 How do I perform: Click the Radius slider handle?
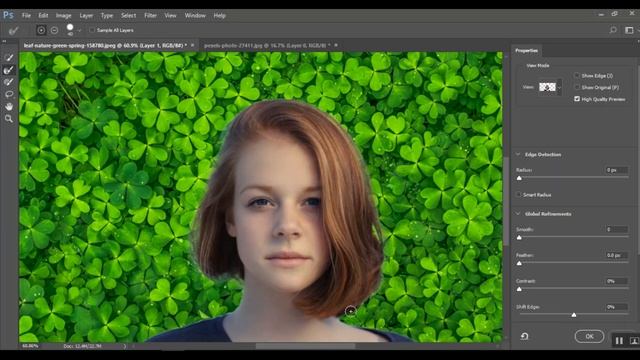519,178
